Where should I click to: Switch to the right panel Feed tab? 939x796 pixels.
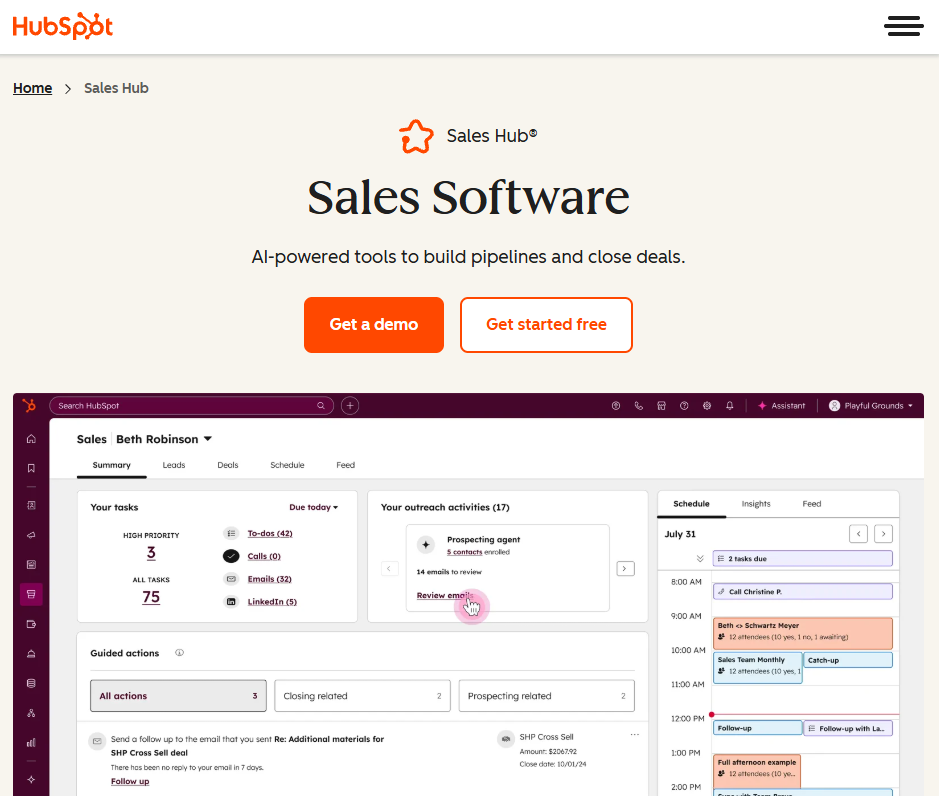[811, 504]
